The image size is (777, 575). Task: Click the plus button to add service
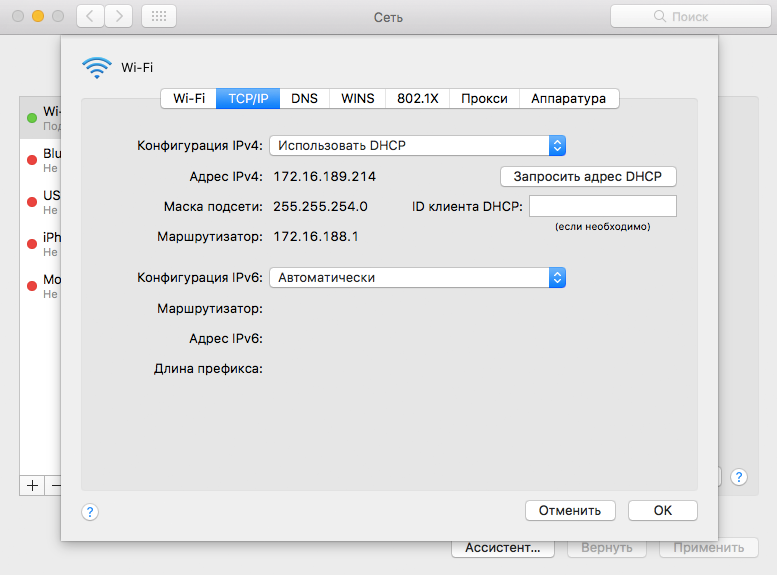pyautogui.click(x=32, y=485)
